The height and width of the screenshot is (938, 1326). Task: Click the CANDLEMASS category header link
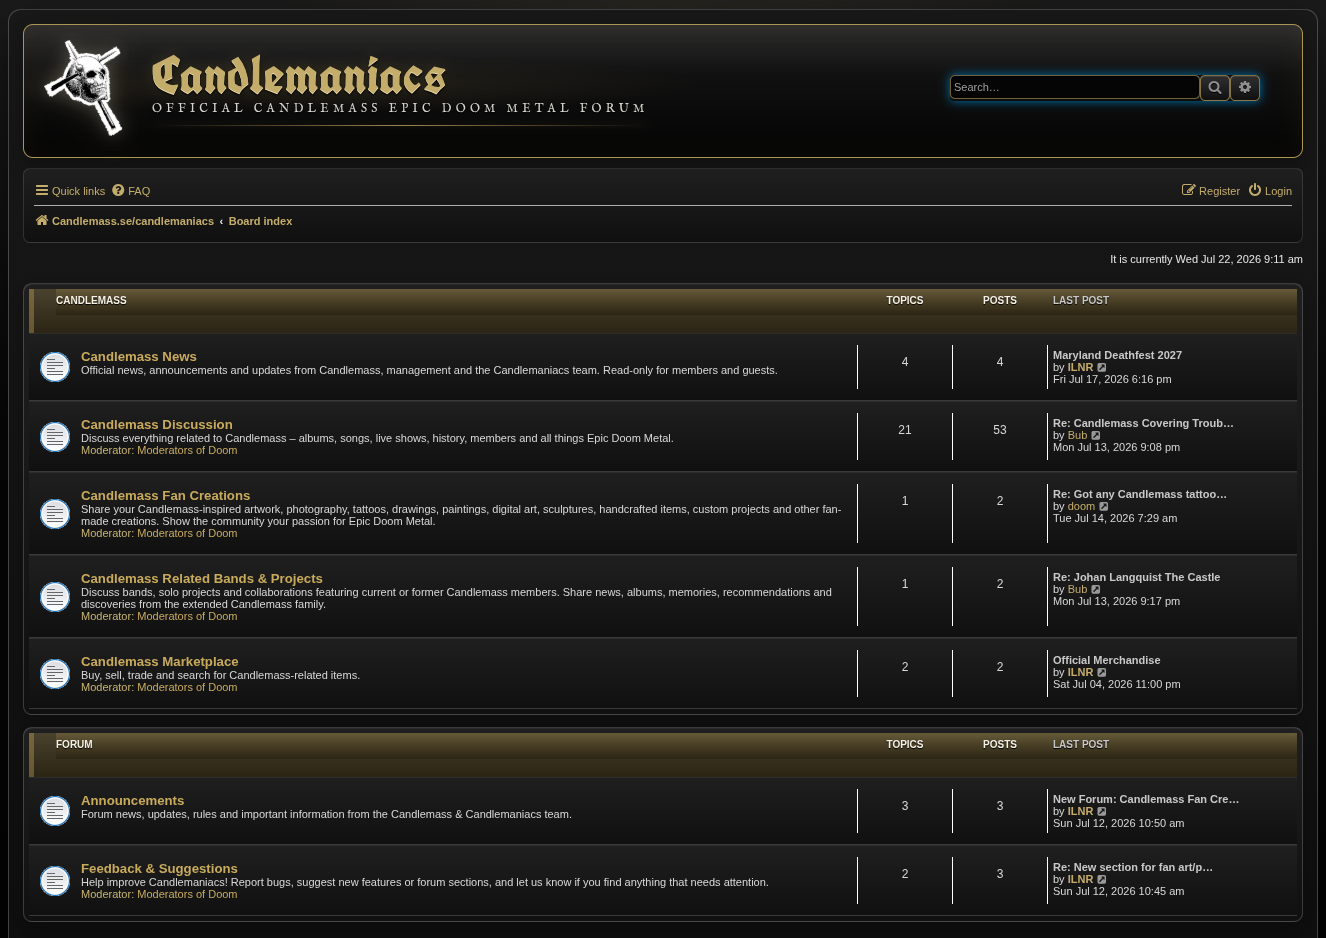pos(91,300)
